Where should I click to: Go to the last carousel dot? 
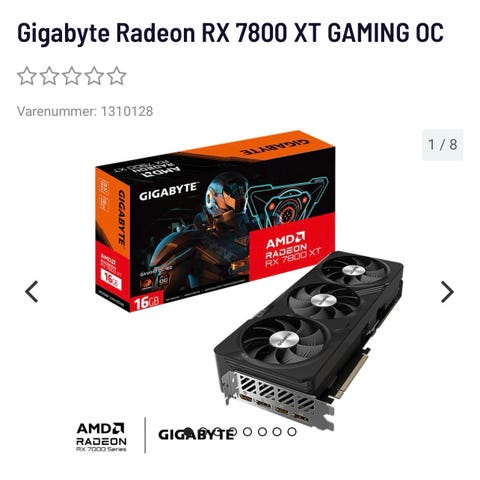292,432
